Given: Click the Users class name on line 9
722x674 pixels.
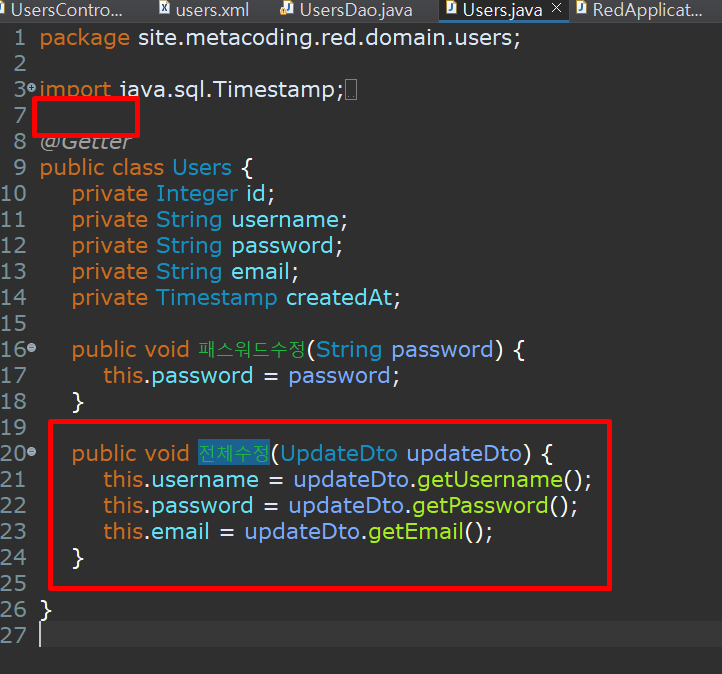Looking at the screenshot, I should coord(202,167).
